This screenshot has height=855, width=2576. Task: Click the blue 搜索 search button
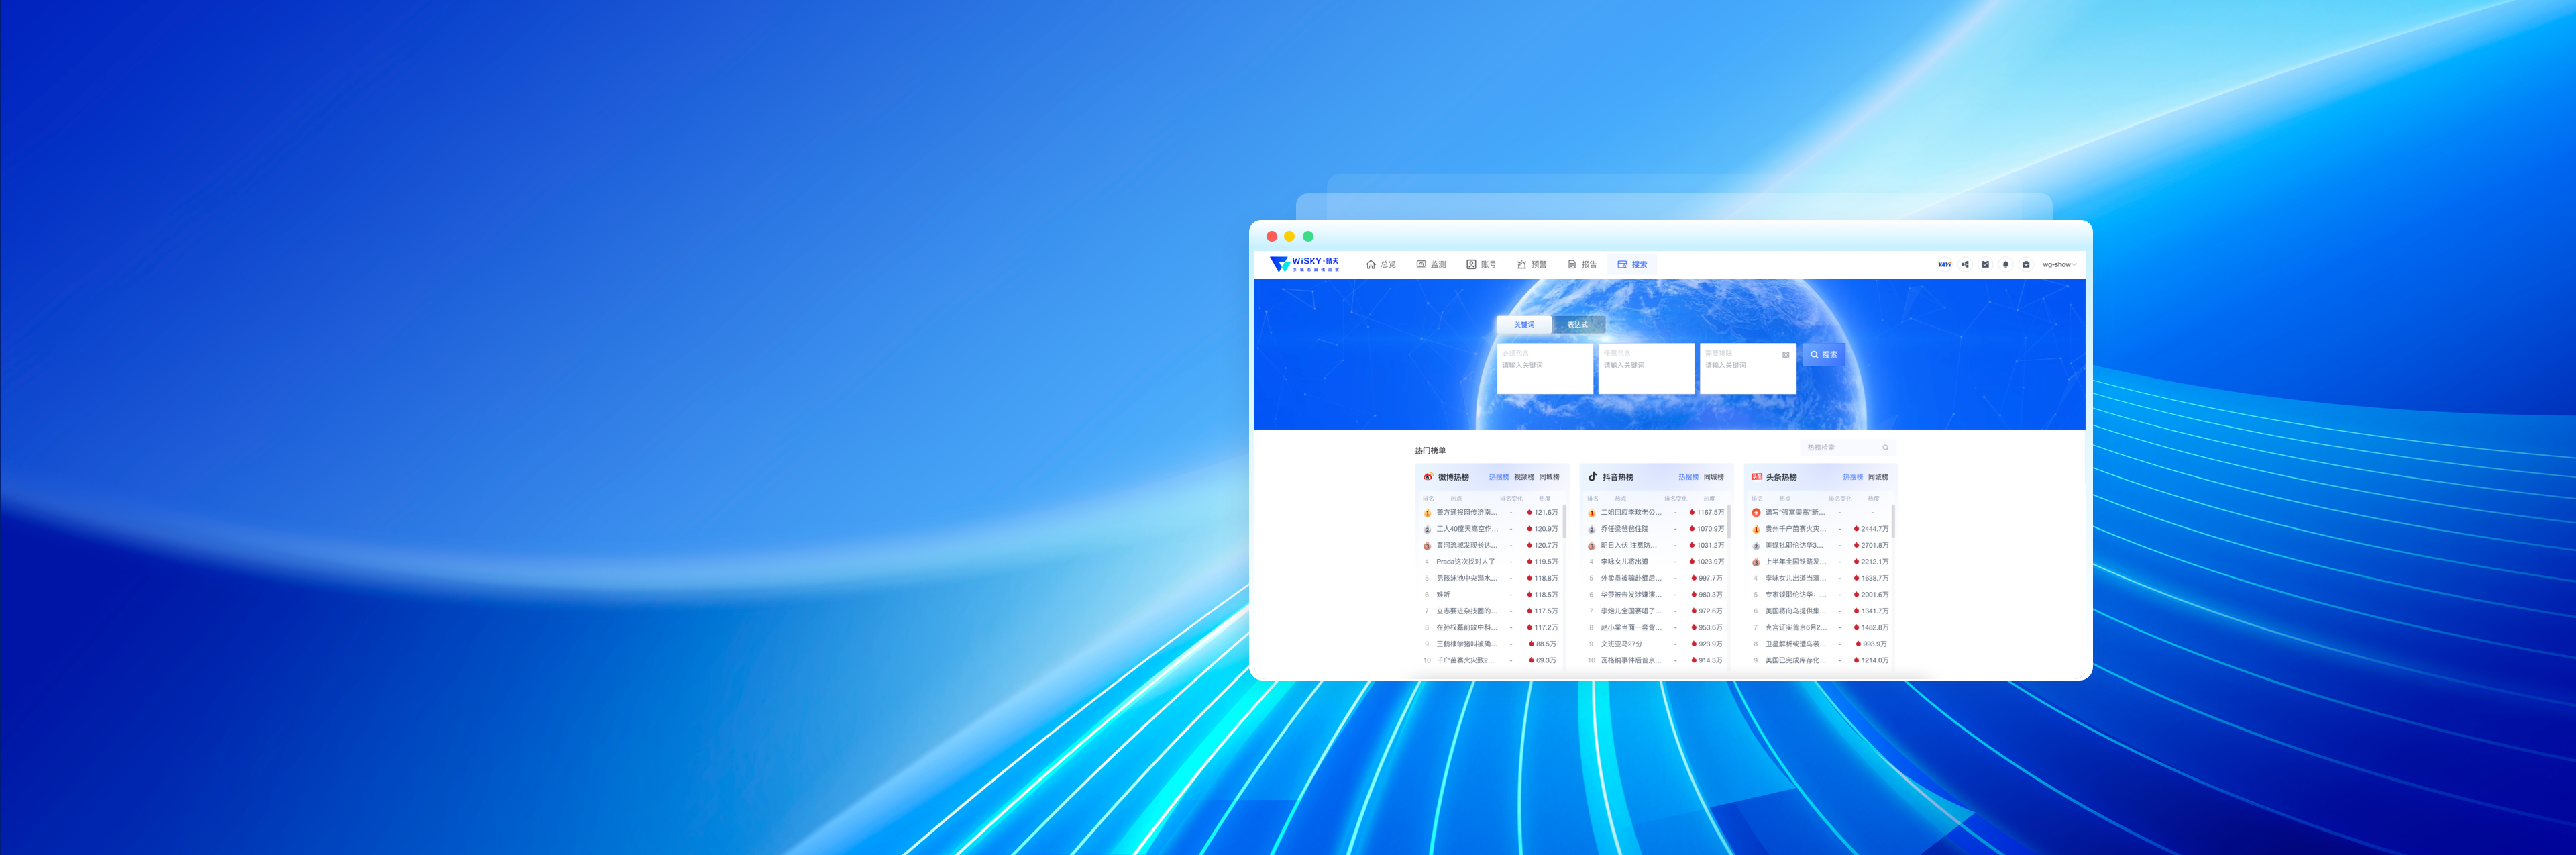[1823, 355]
